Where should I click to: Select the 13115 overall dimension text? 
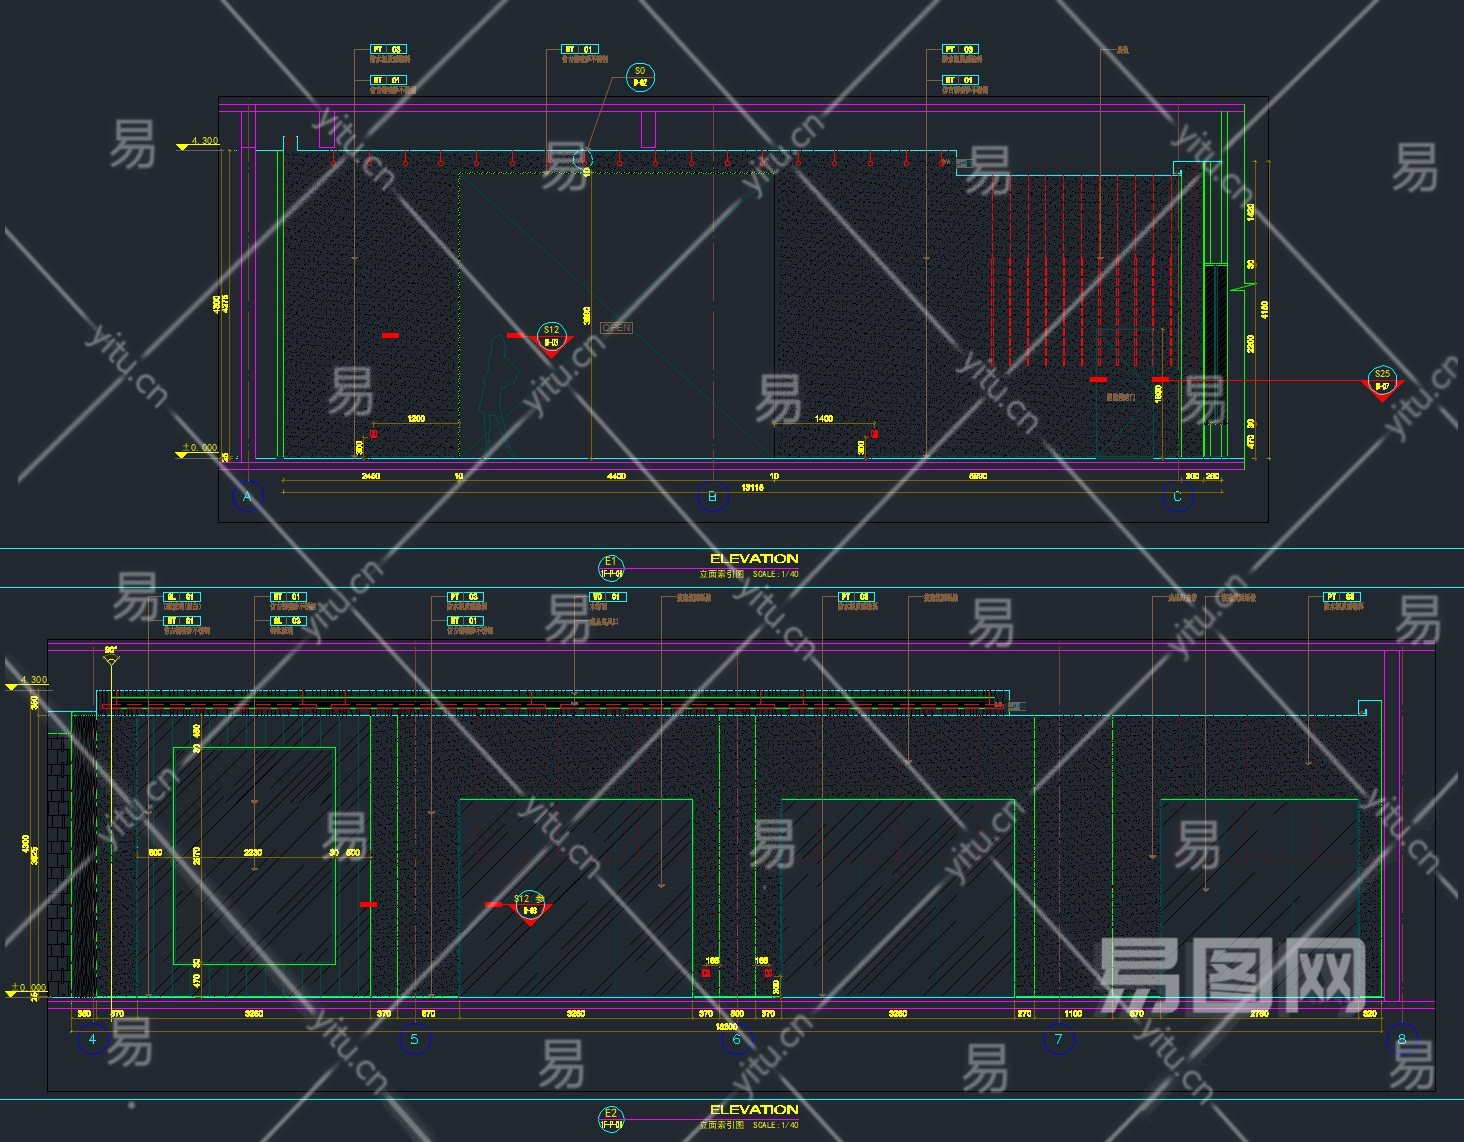(752, 488)
